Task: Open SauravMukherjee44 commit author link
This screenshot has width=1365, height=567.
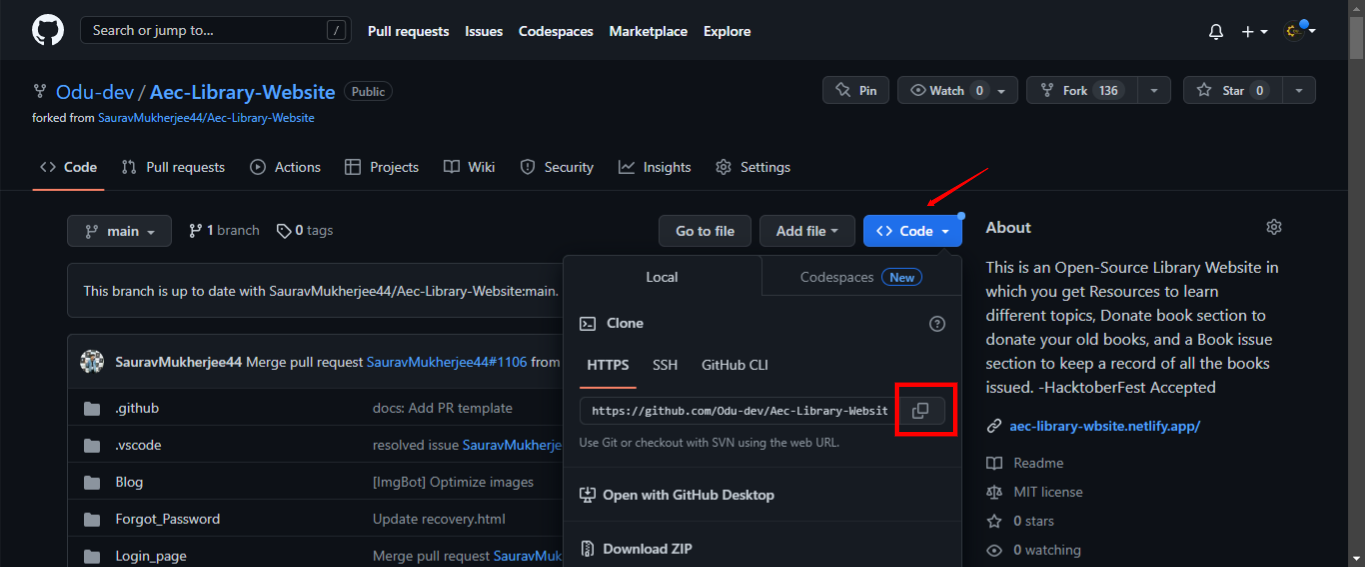Action: tap(178, 361)
